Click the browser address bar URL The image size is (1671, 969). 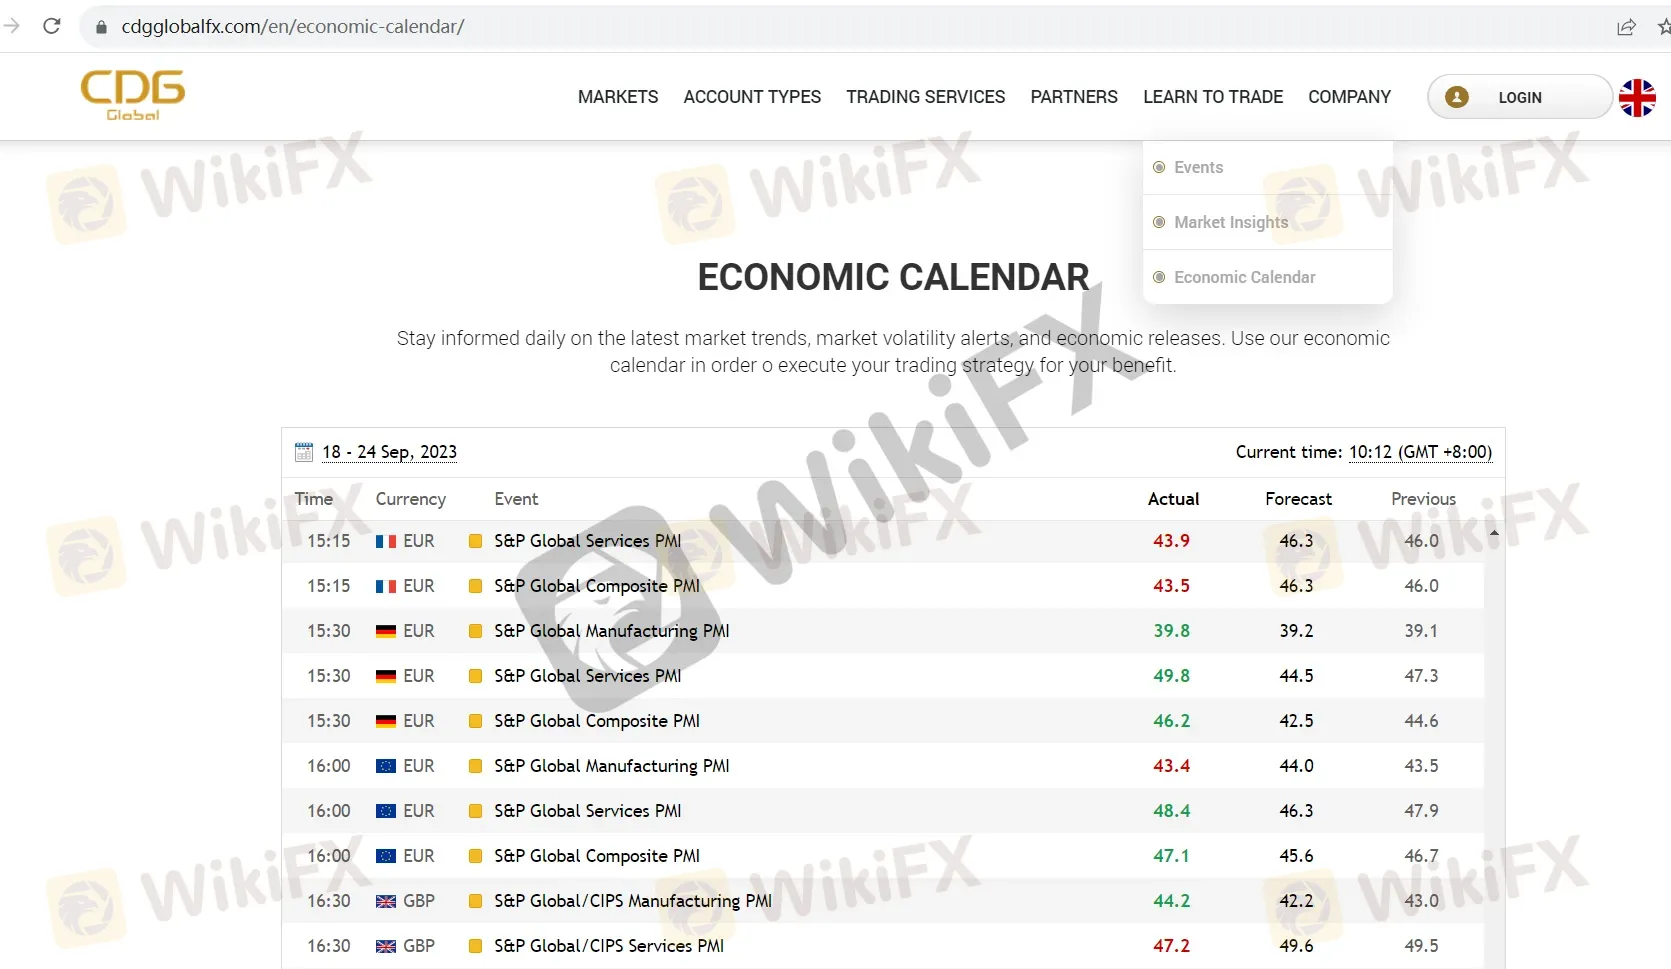[x=293, y=27]
